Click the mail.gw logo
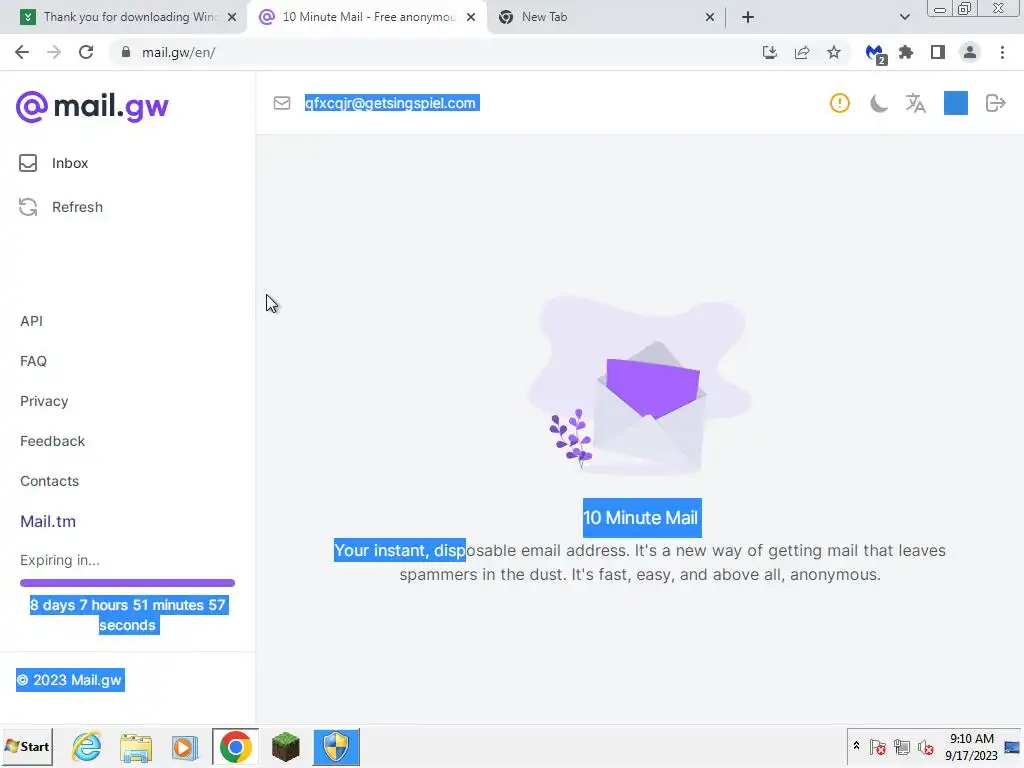 pyautogui.click(x=92, y=106)
